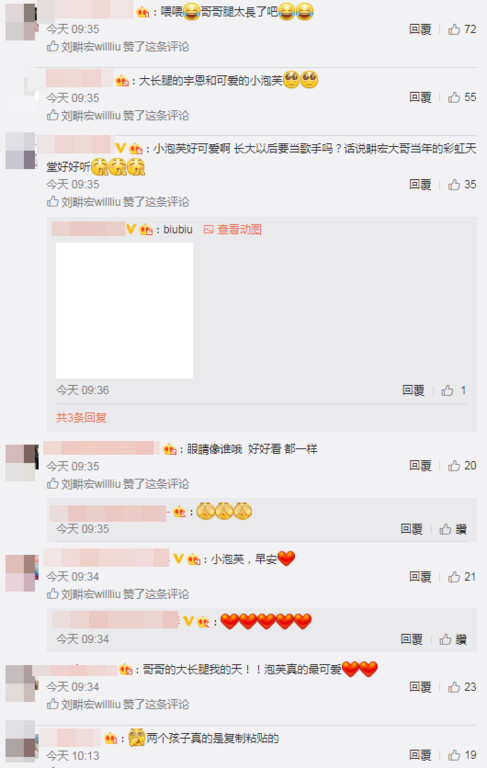
Task: Thumbs-up the 小泡芙，早安 comment
Action: 462,577
